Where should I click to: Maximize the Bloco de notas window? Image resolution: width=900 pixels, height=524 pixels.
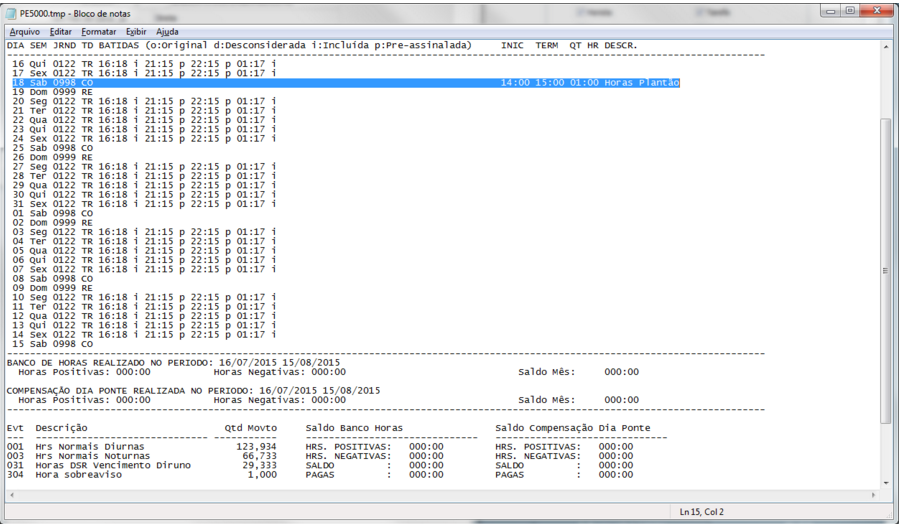pyautogui.click(x=851, y=11)
